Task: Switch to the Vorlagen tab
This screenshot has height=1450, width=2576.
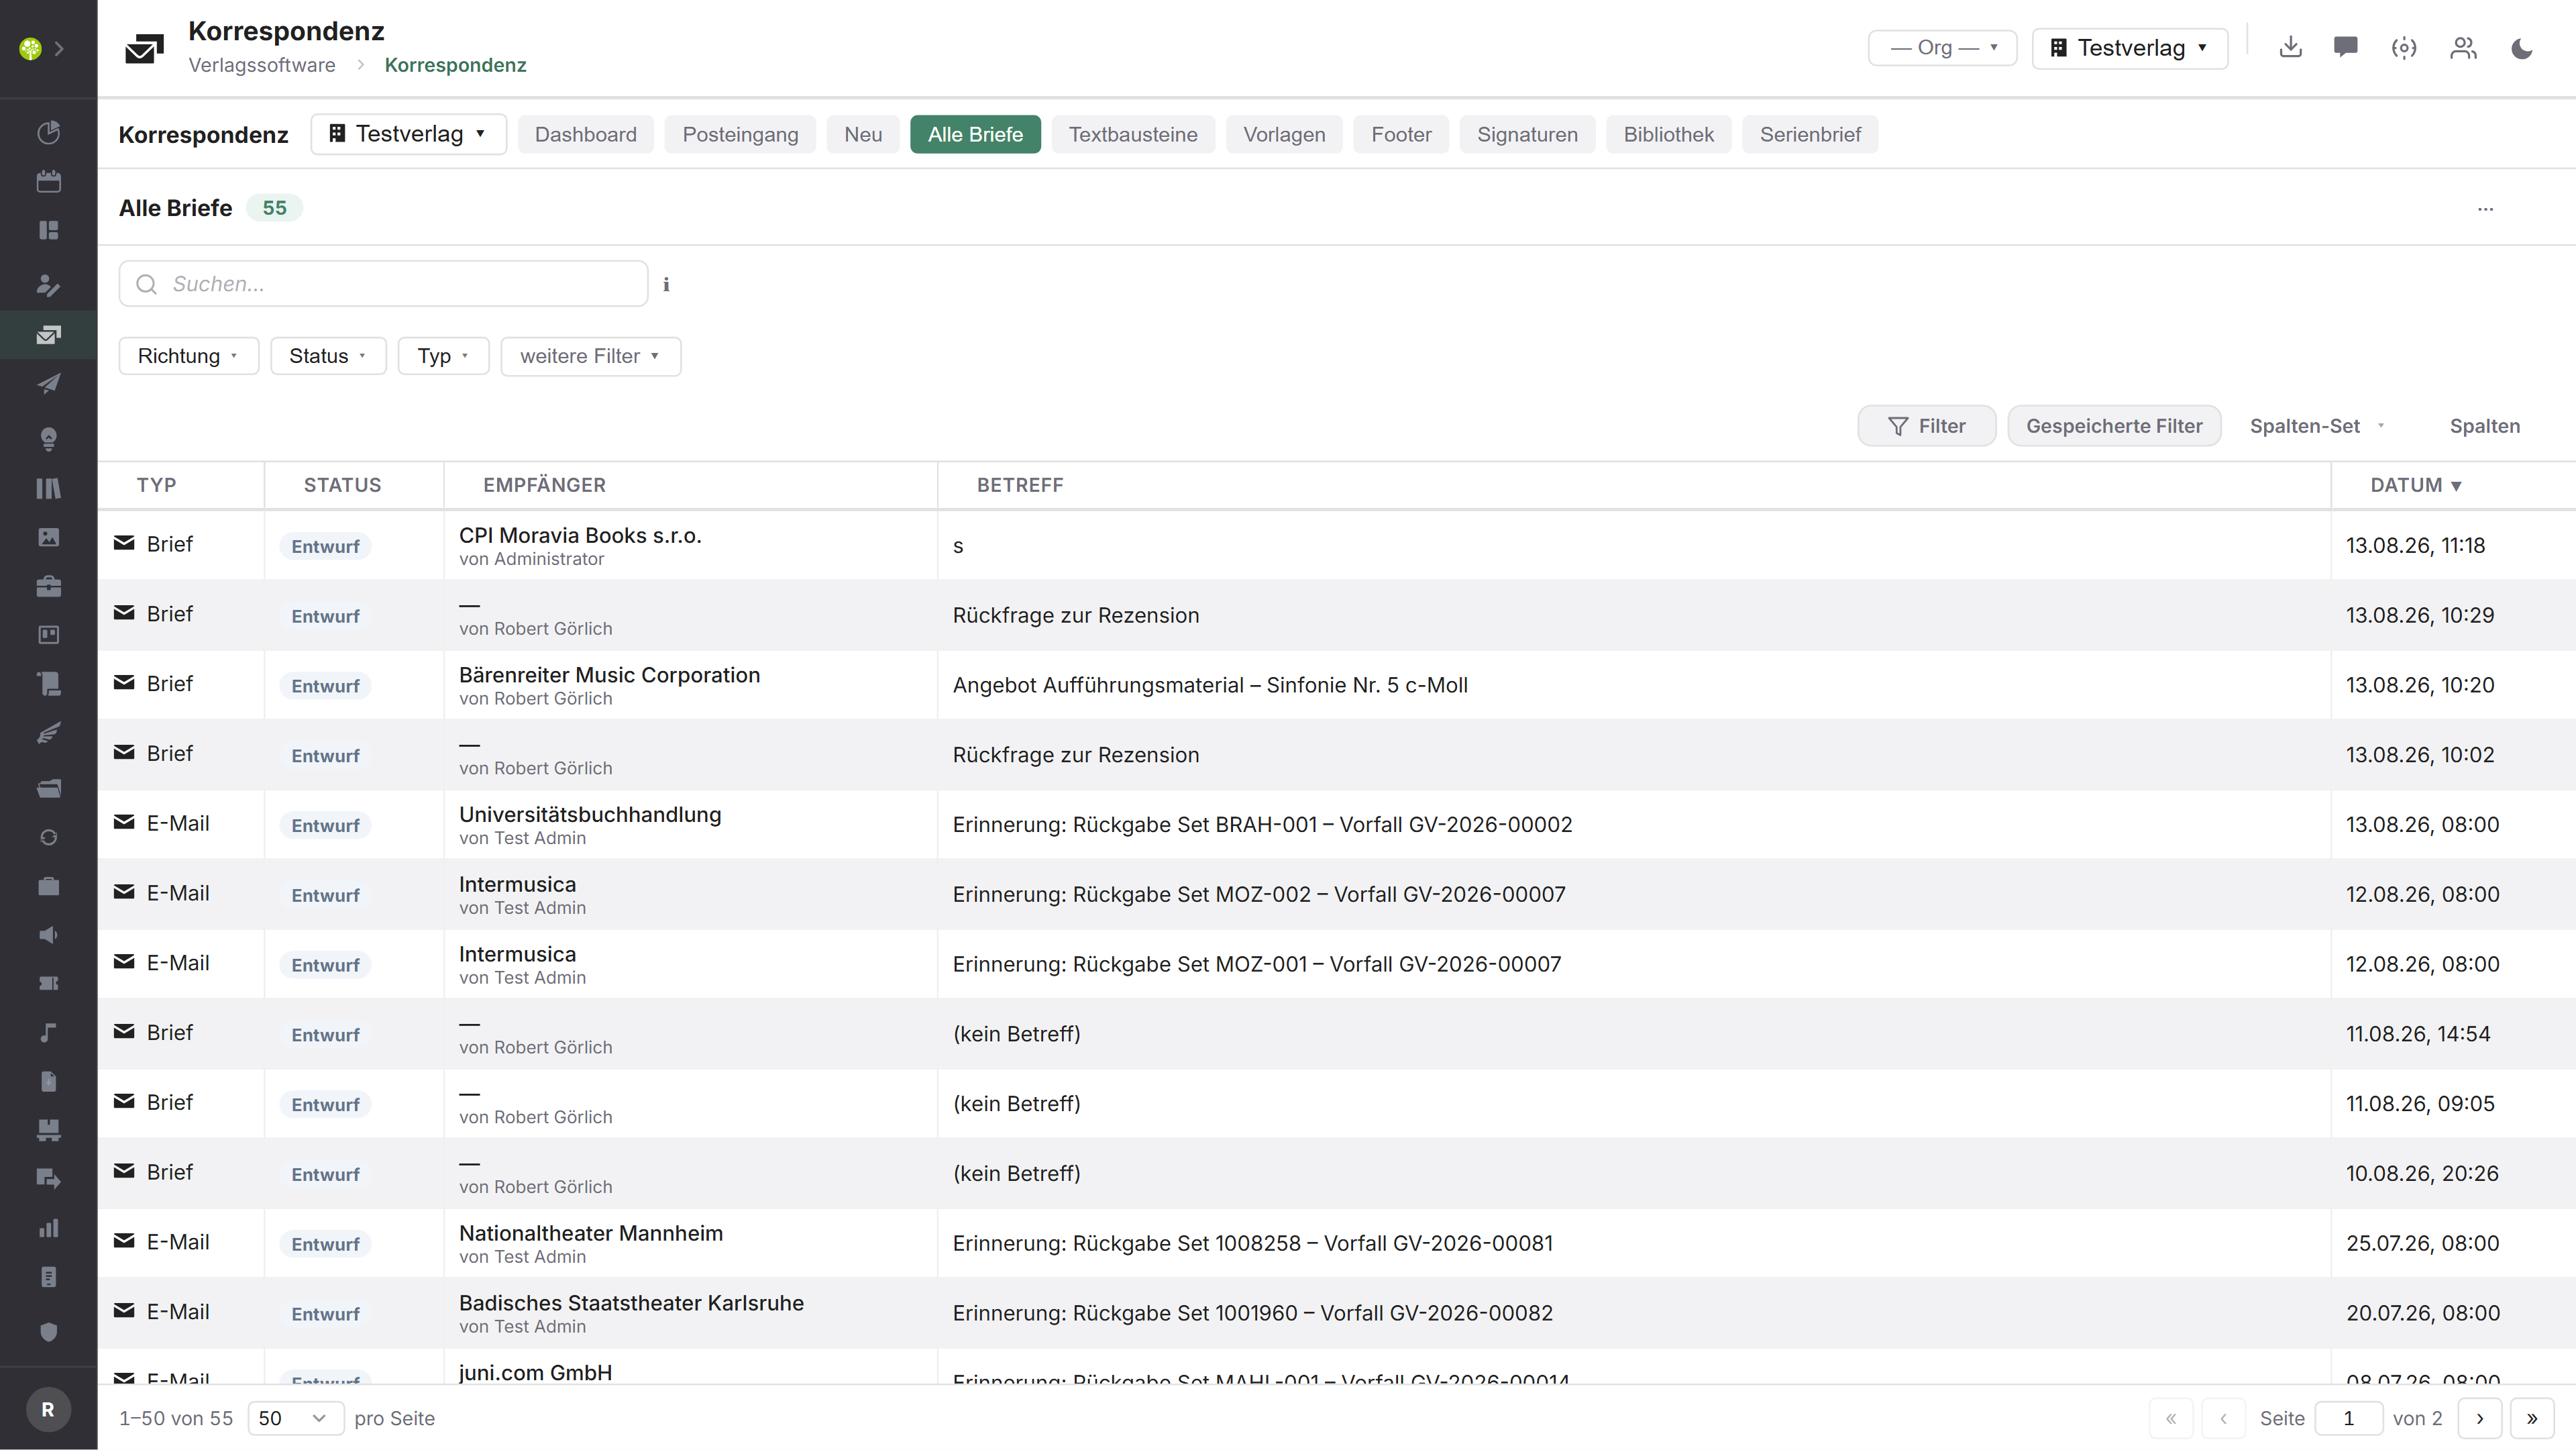Action: point(1284,134)
